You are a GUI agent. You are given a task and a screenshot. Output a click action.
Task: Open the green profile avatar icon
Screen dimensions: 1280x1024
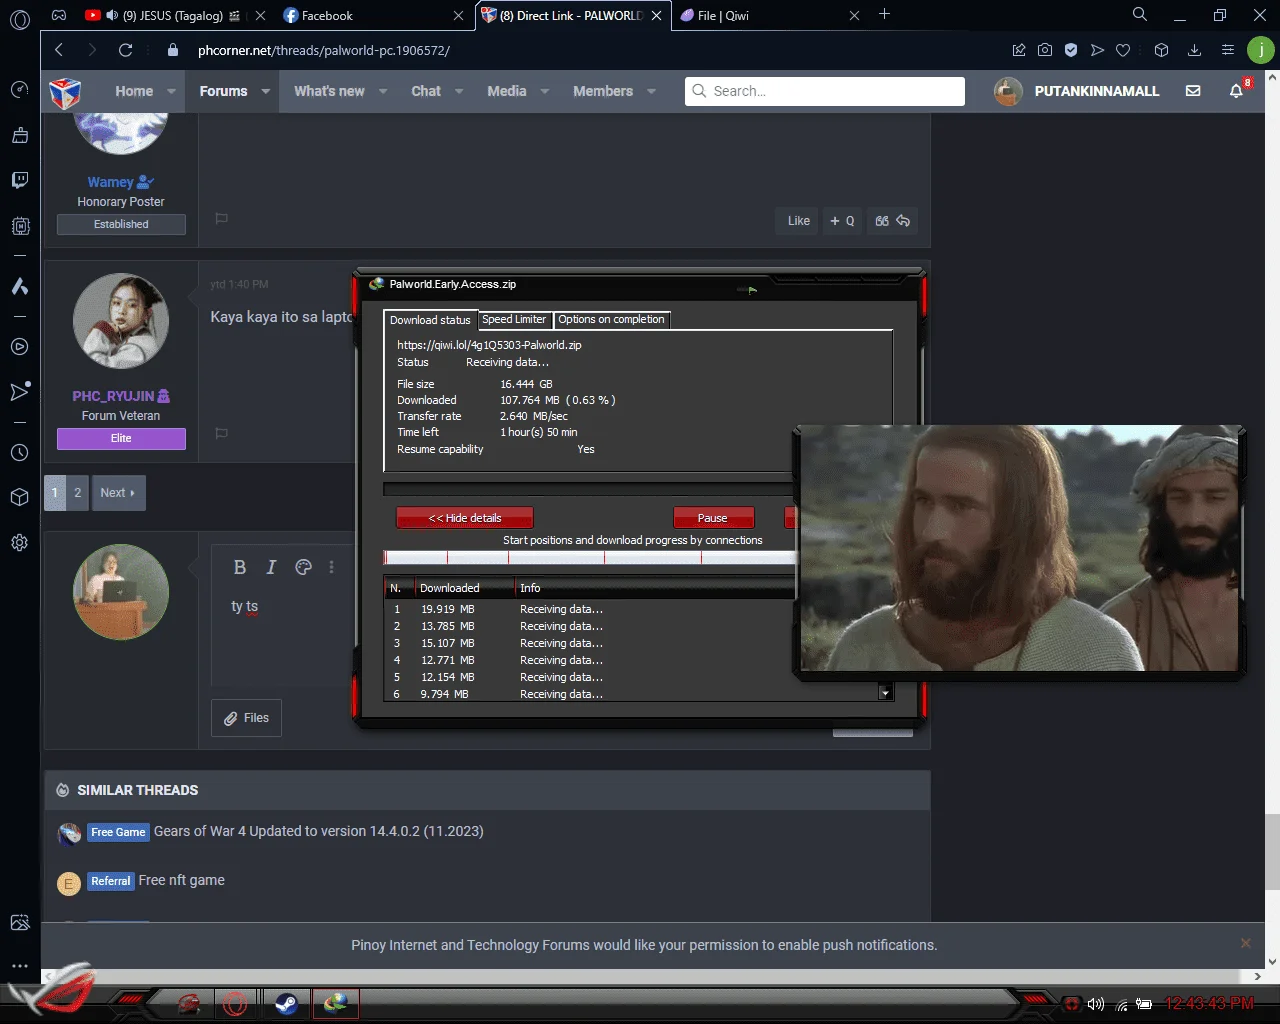1261,50
